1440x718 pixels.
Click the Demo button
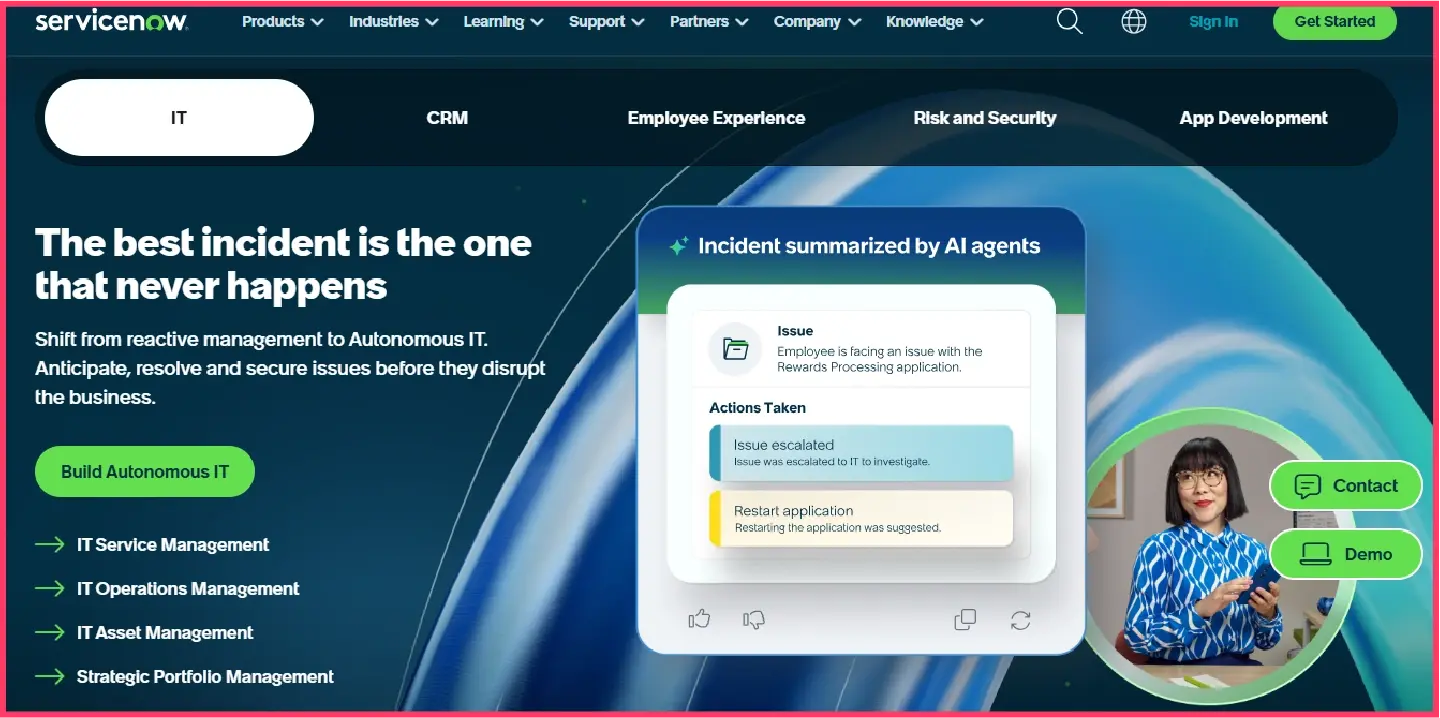click(1346, 554)
